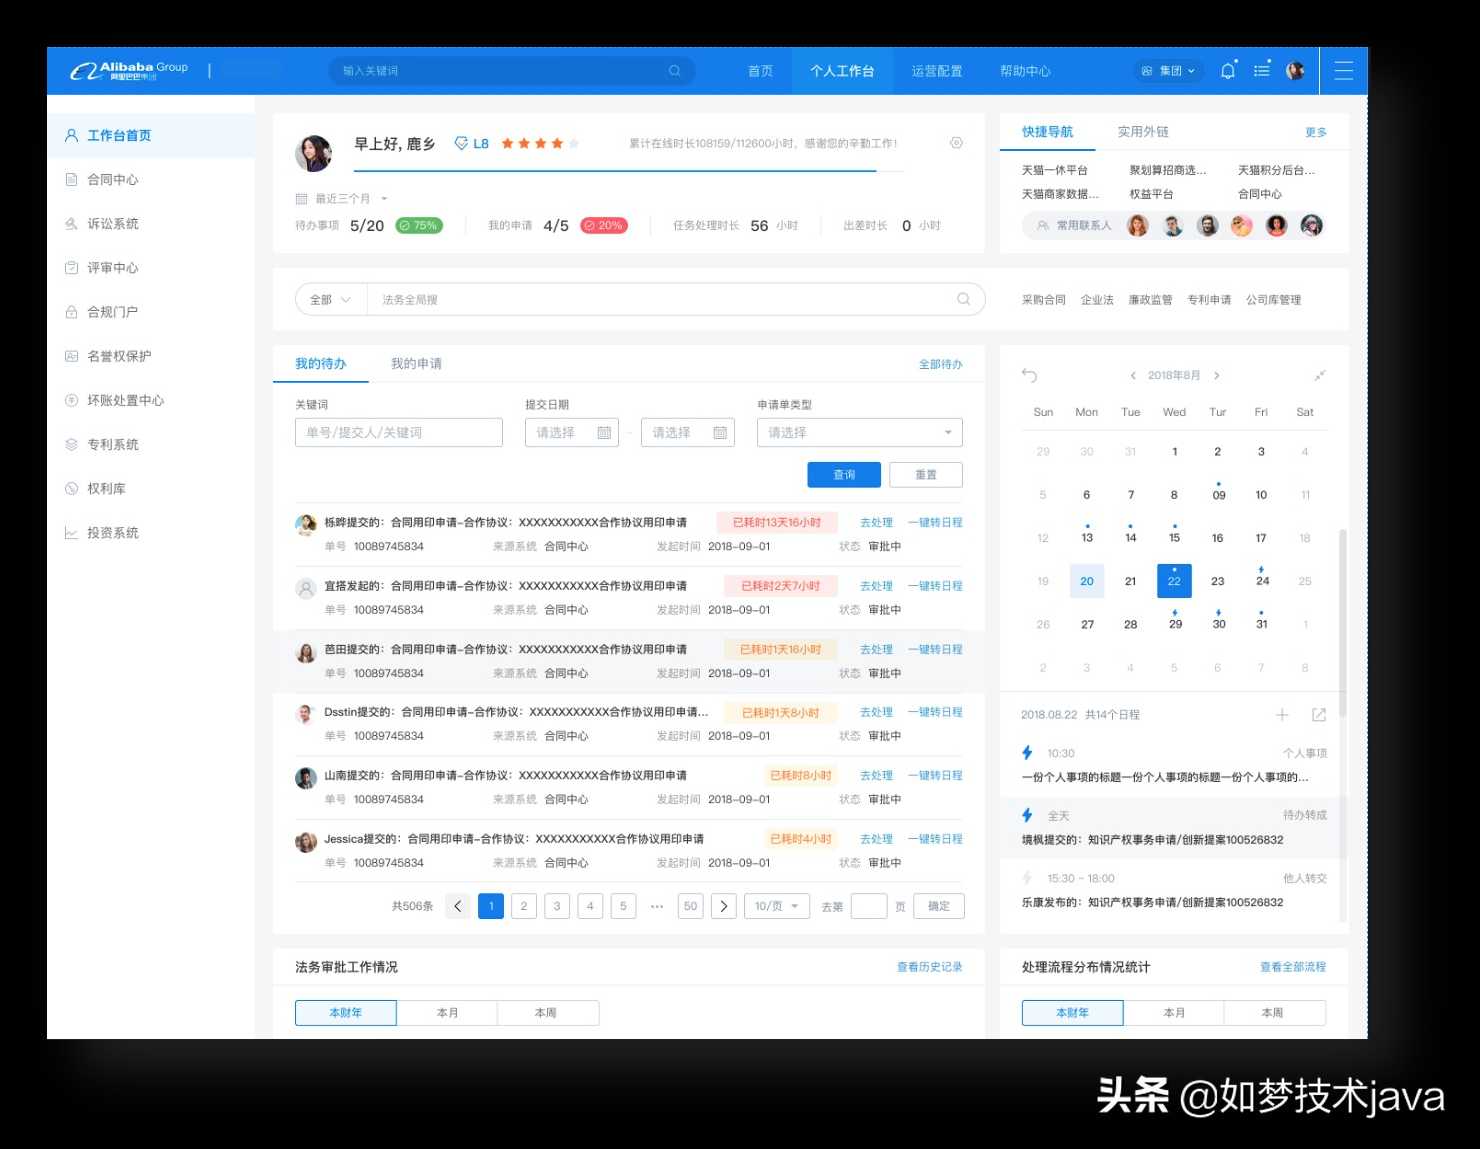Screen dimensions: 1480x1149
Task: Open 帮助中心 in the top navigation
Action: pyautogui.click(x=1025, y=71)
